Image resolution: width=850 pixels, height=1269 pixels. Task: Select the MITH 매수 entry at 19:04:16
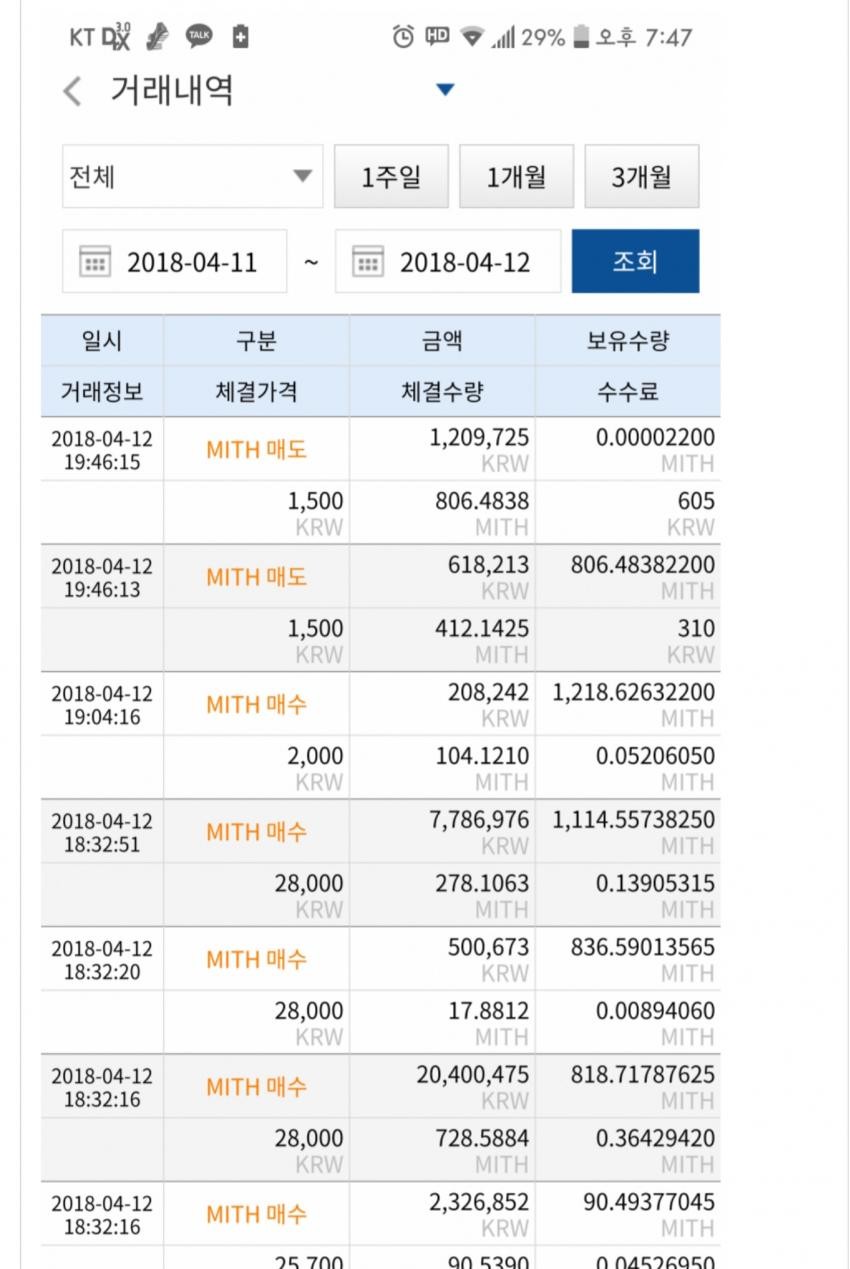[255, 703]
